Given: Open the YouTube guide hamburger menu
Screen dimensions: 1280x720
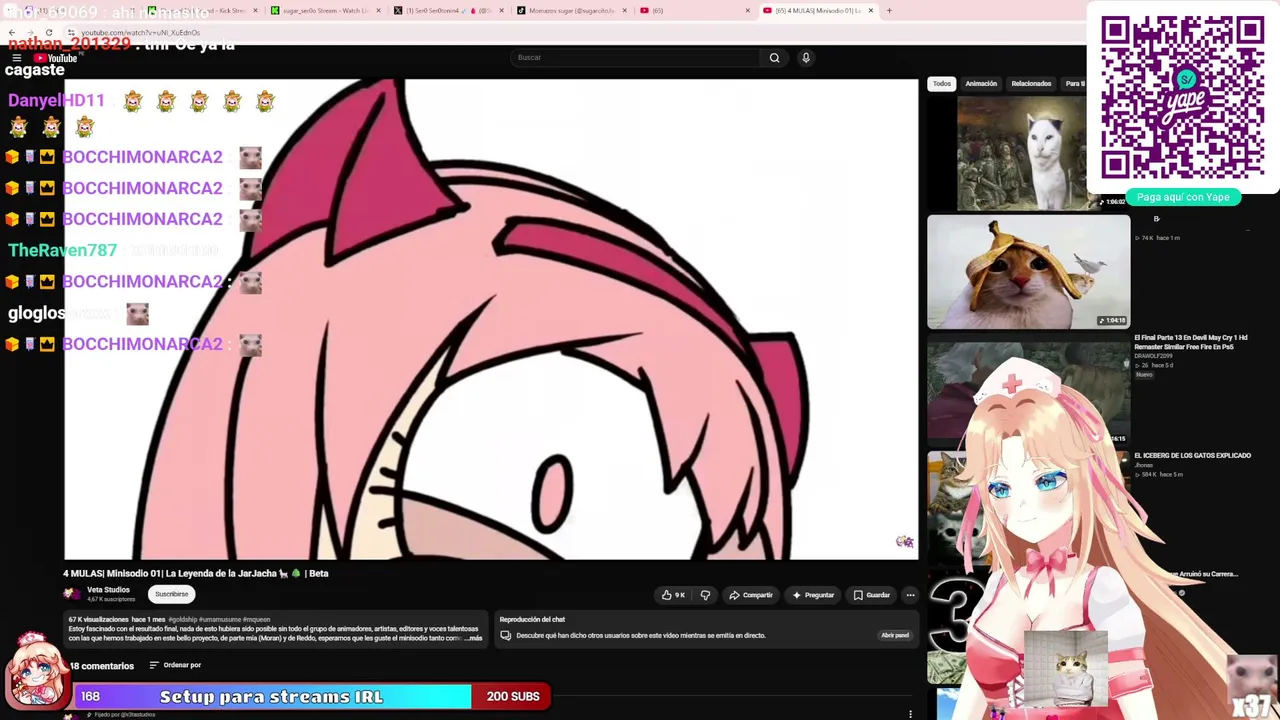Looking at the screenshot, I should (x=16, y=58).
